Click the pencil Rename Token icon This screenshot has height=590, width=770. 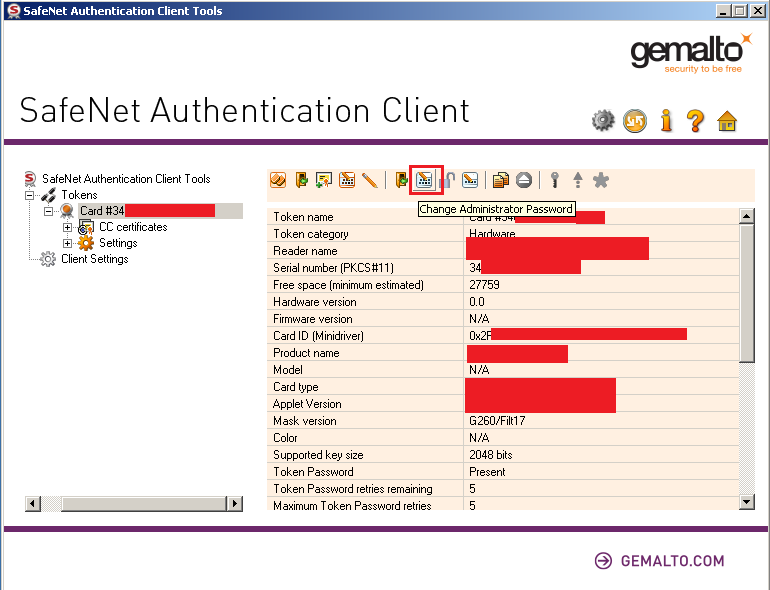click(x=370, y=180)
